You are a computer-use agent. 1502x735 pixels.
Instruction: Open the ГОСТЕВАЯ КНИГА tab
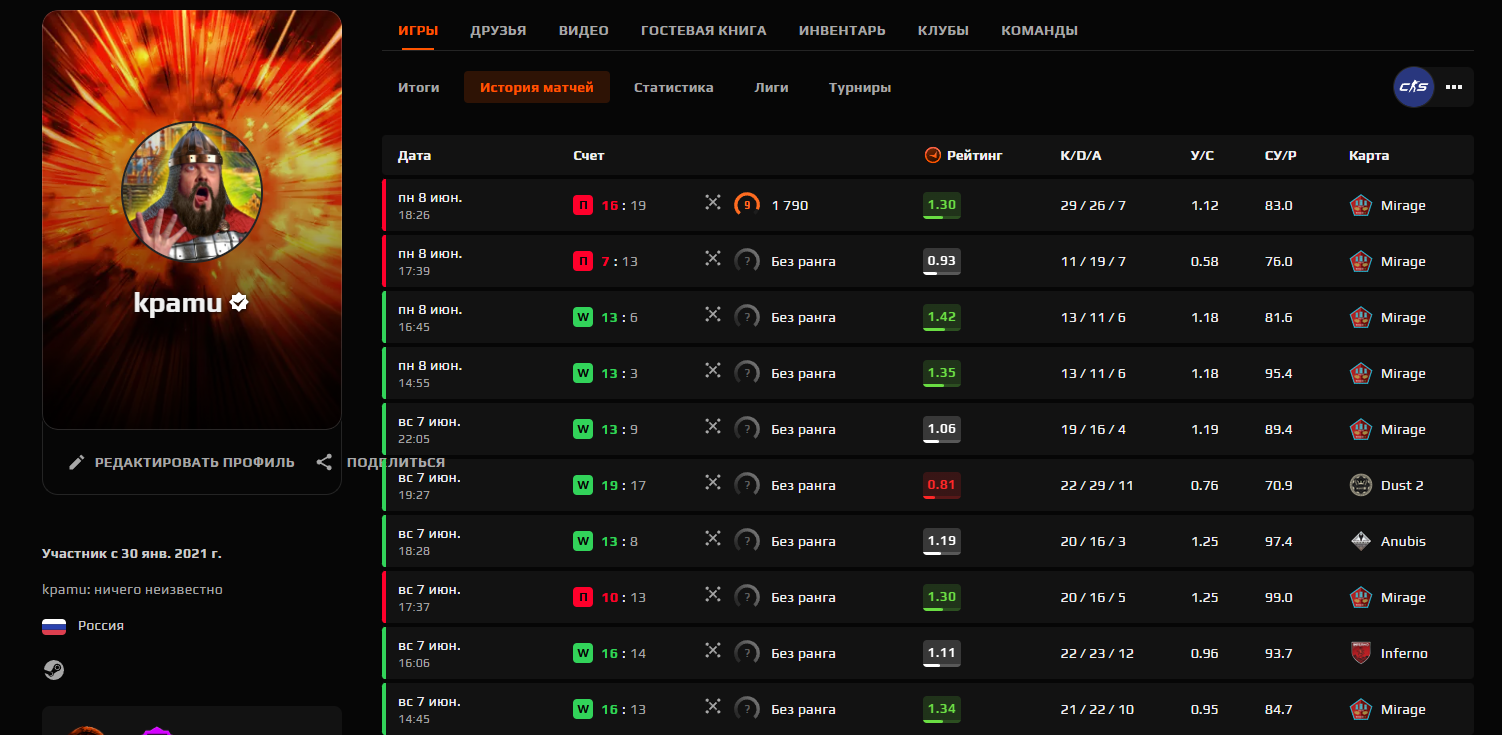point(704,30)
